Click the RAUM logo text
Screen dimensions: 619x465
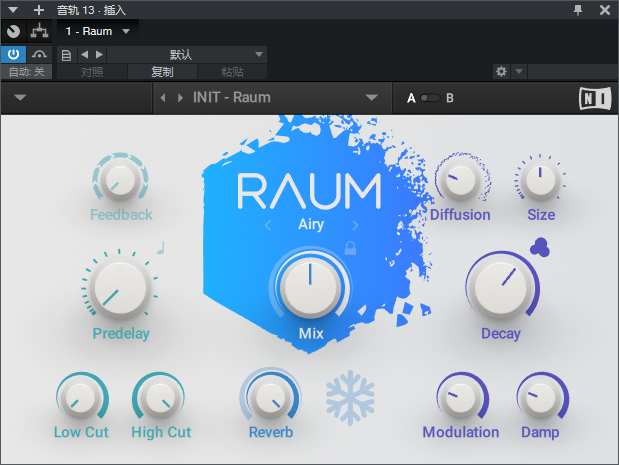point(310,191)
